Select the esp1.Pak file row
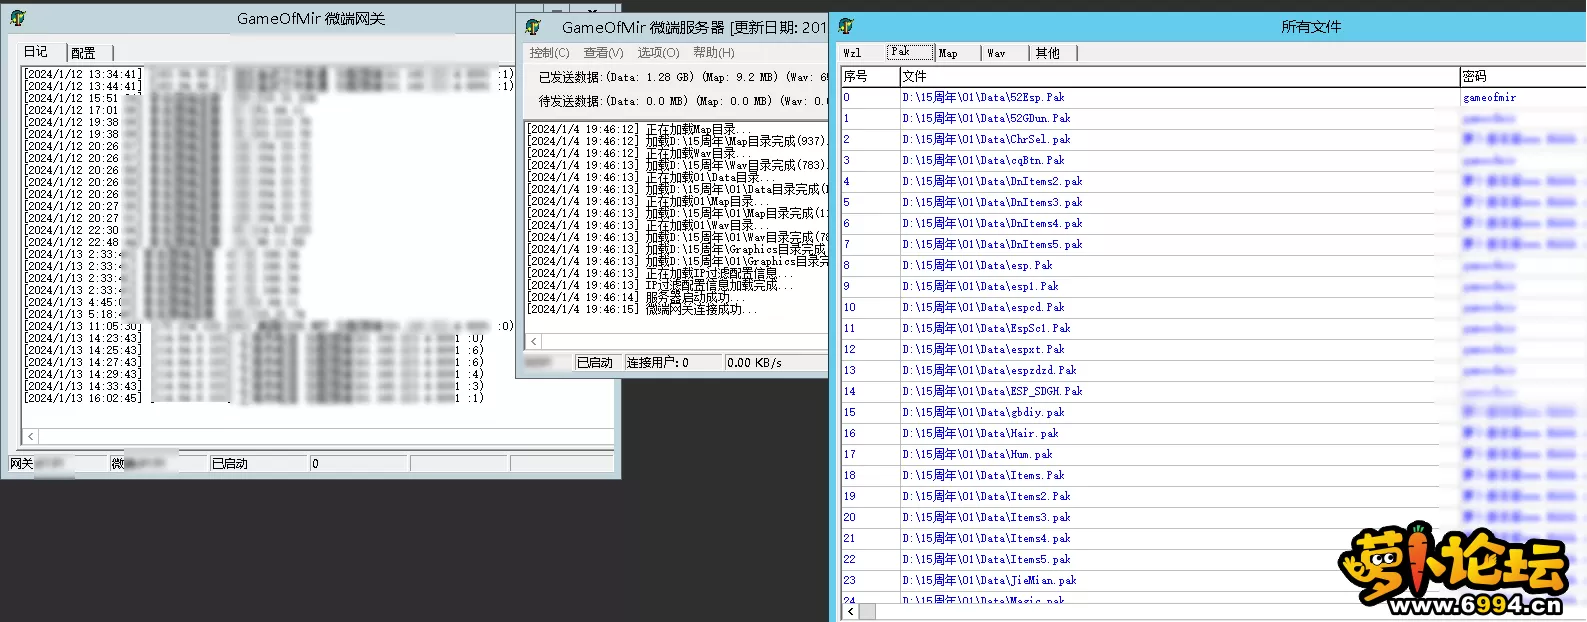The image size is (1587, 622). point(1213,286)
